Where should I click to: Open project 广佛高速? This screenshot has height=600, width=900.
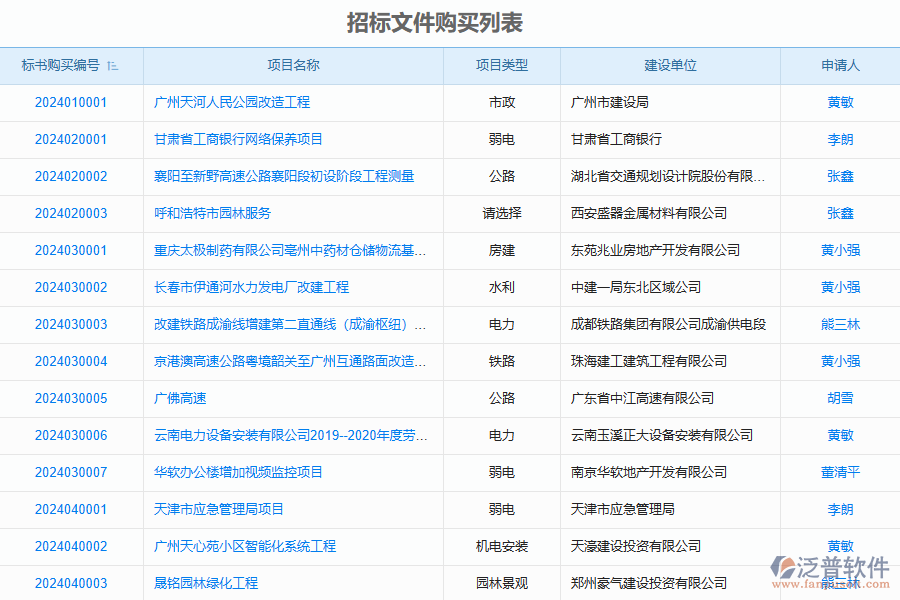pyautogui.click(x=180, y=398)
